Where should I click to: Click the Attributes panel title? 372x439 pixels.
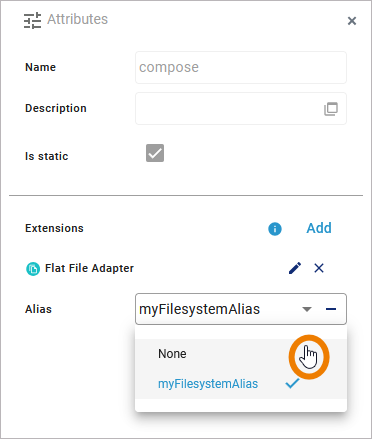click(x=78, y=19)
